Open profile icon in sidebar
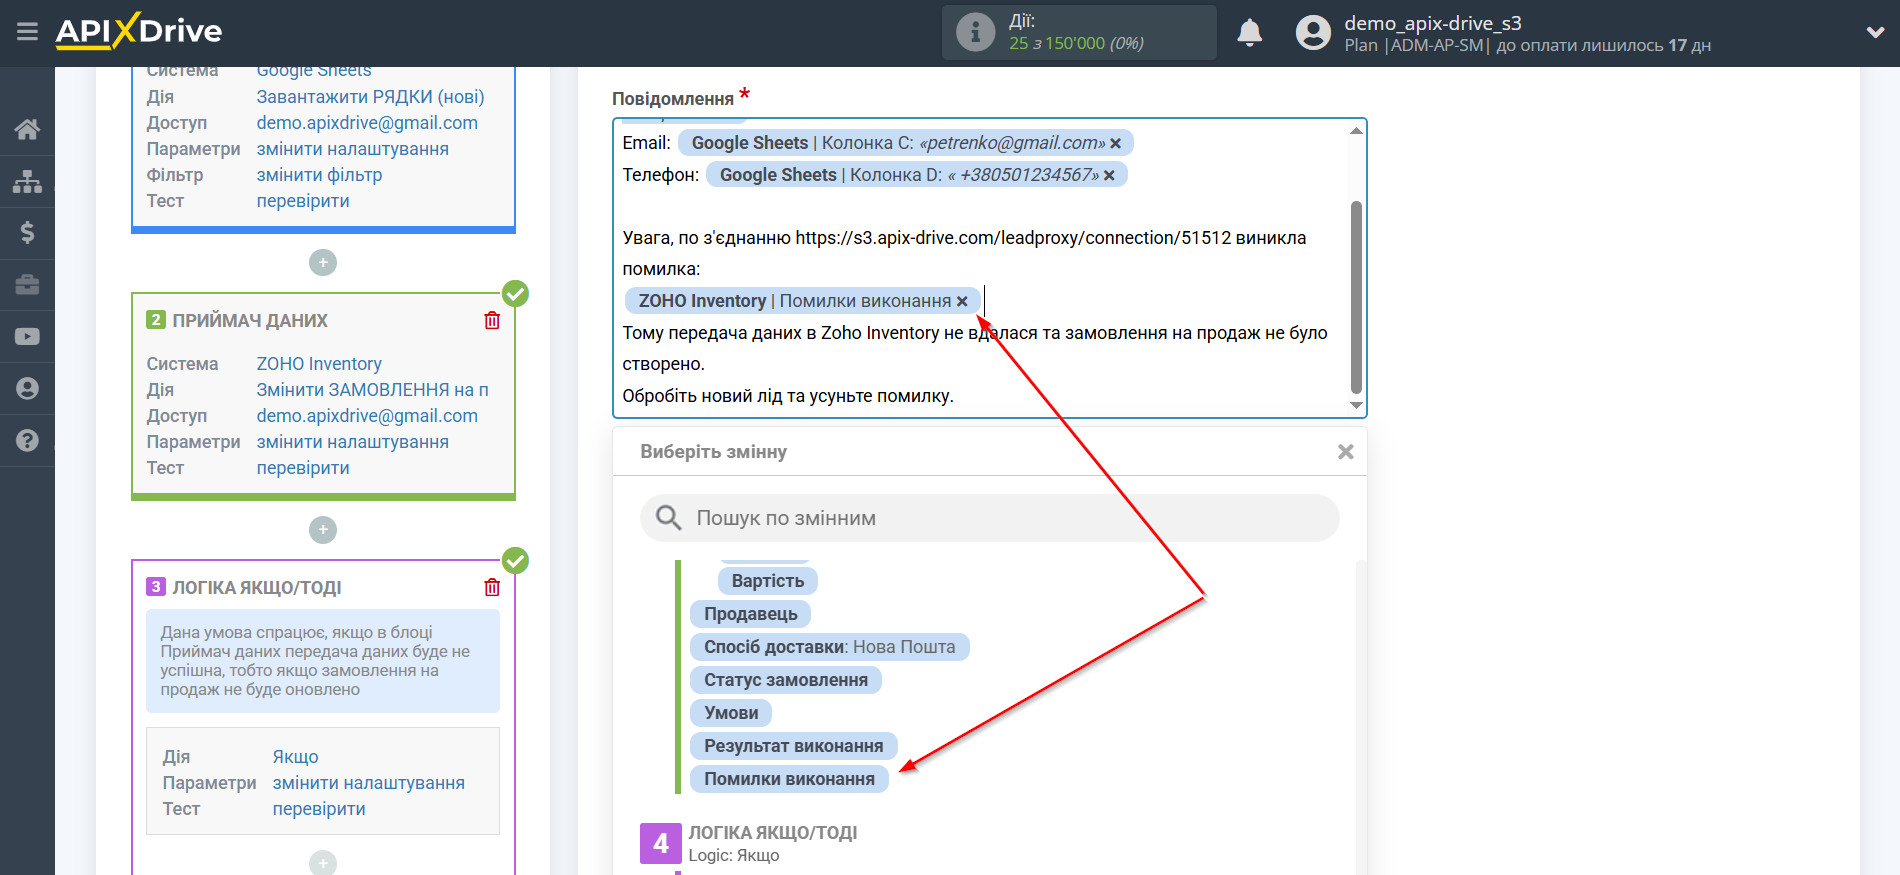The image size is (1900, 875). pos(27,389)
